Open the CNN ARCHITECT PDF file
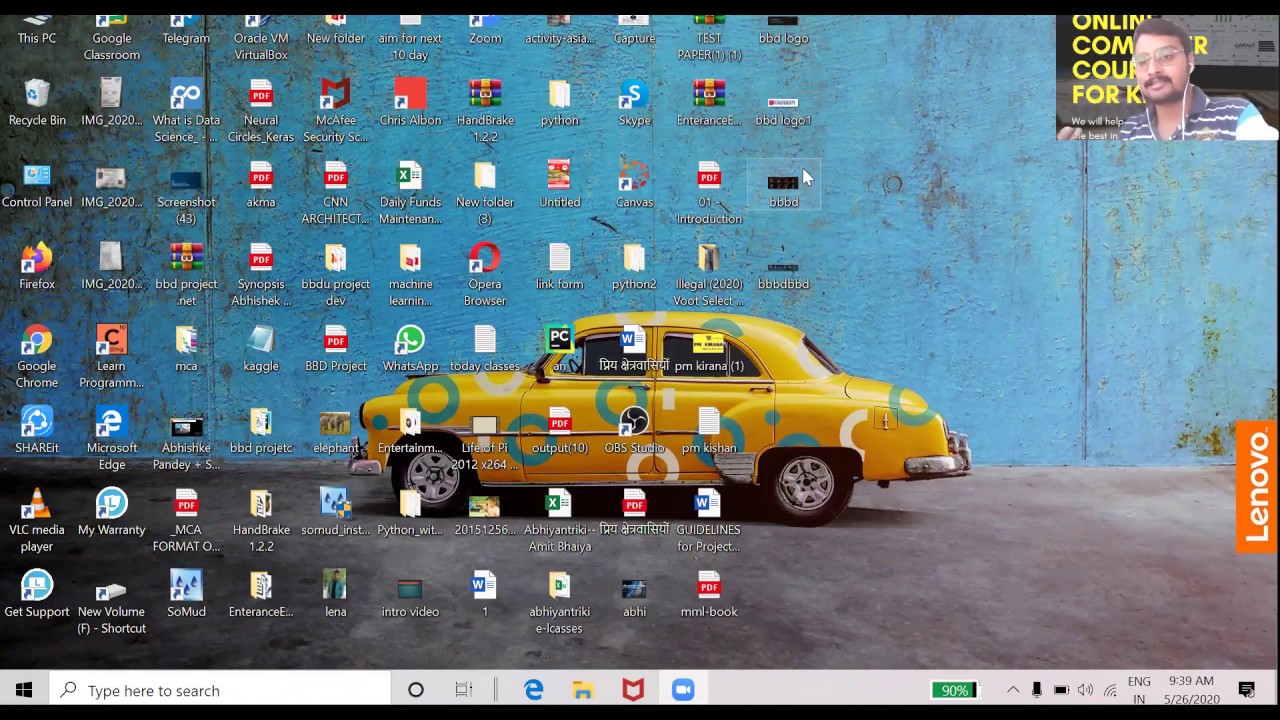This screenshot has height=720, width=1280. pyautogui.click(x=336, y=193)
